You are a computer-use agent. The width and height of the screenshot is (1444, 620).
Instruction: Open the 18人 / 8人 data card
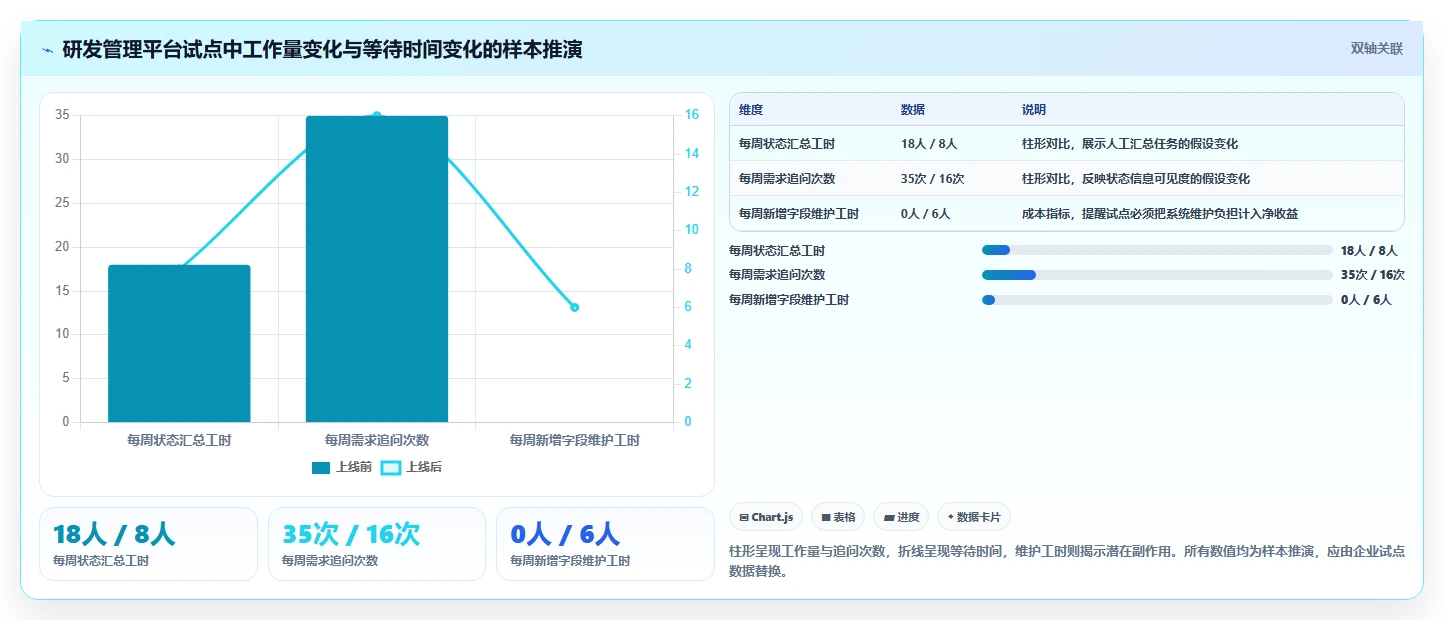pos(148,544)
